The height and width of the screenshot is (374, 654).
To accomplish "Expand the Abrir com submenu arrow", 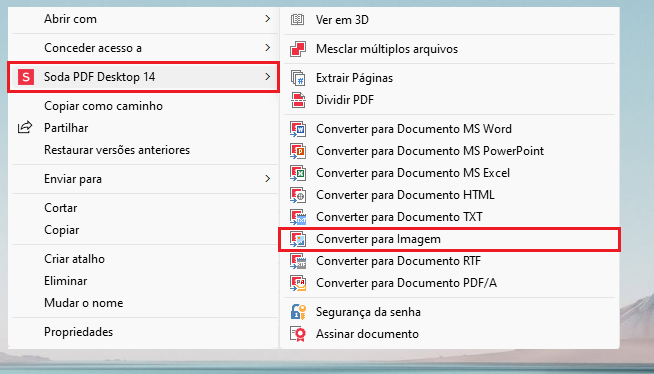I will [267, 19].
